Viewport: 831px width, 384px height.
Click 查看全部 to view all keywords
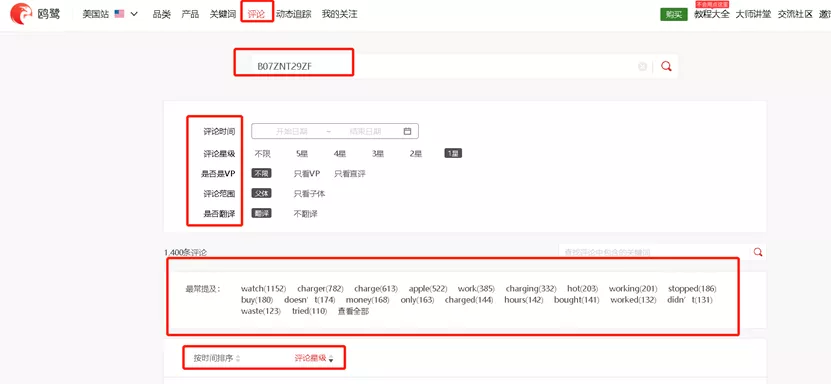[353, 311]
